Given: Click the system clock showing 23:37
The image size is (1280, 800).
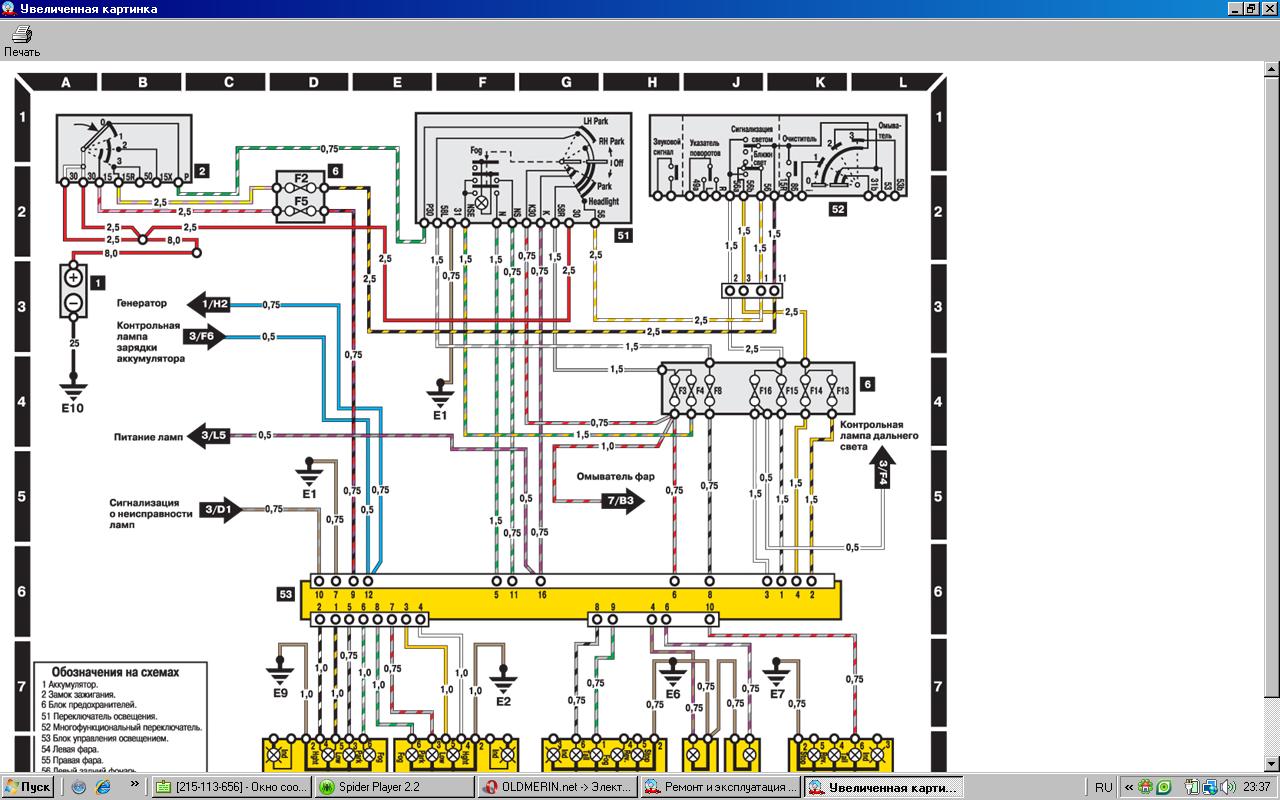Looking at the screenshot, I should 1257,787.
